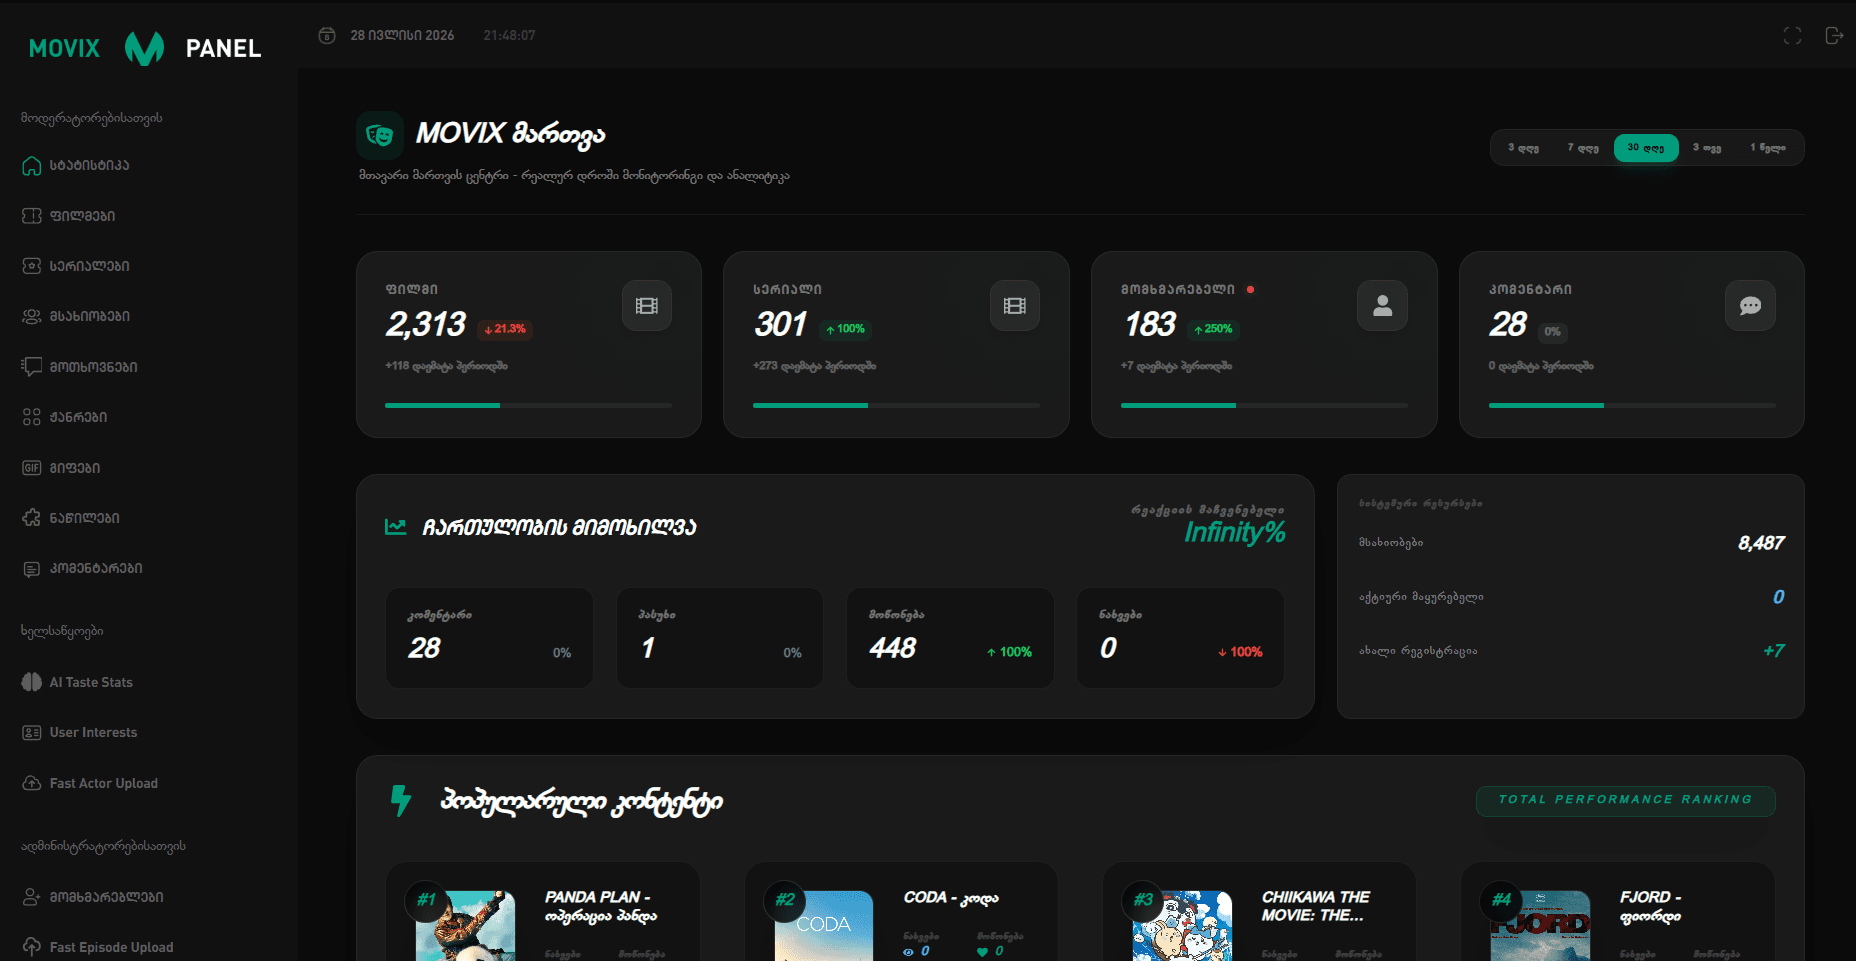1856x961 pixels.
Task: Open Fast Actor Upload cloud icon
Action: 32,783
